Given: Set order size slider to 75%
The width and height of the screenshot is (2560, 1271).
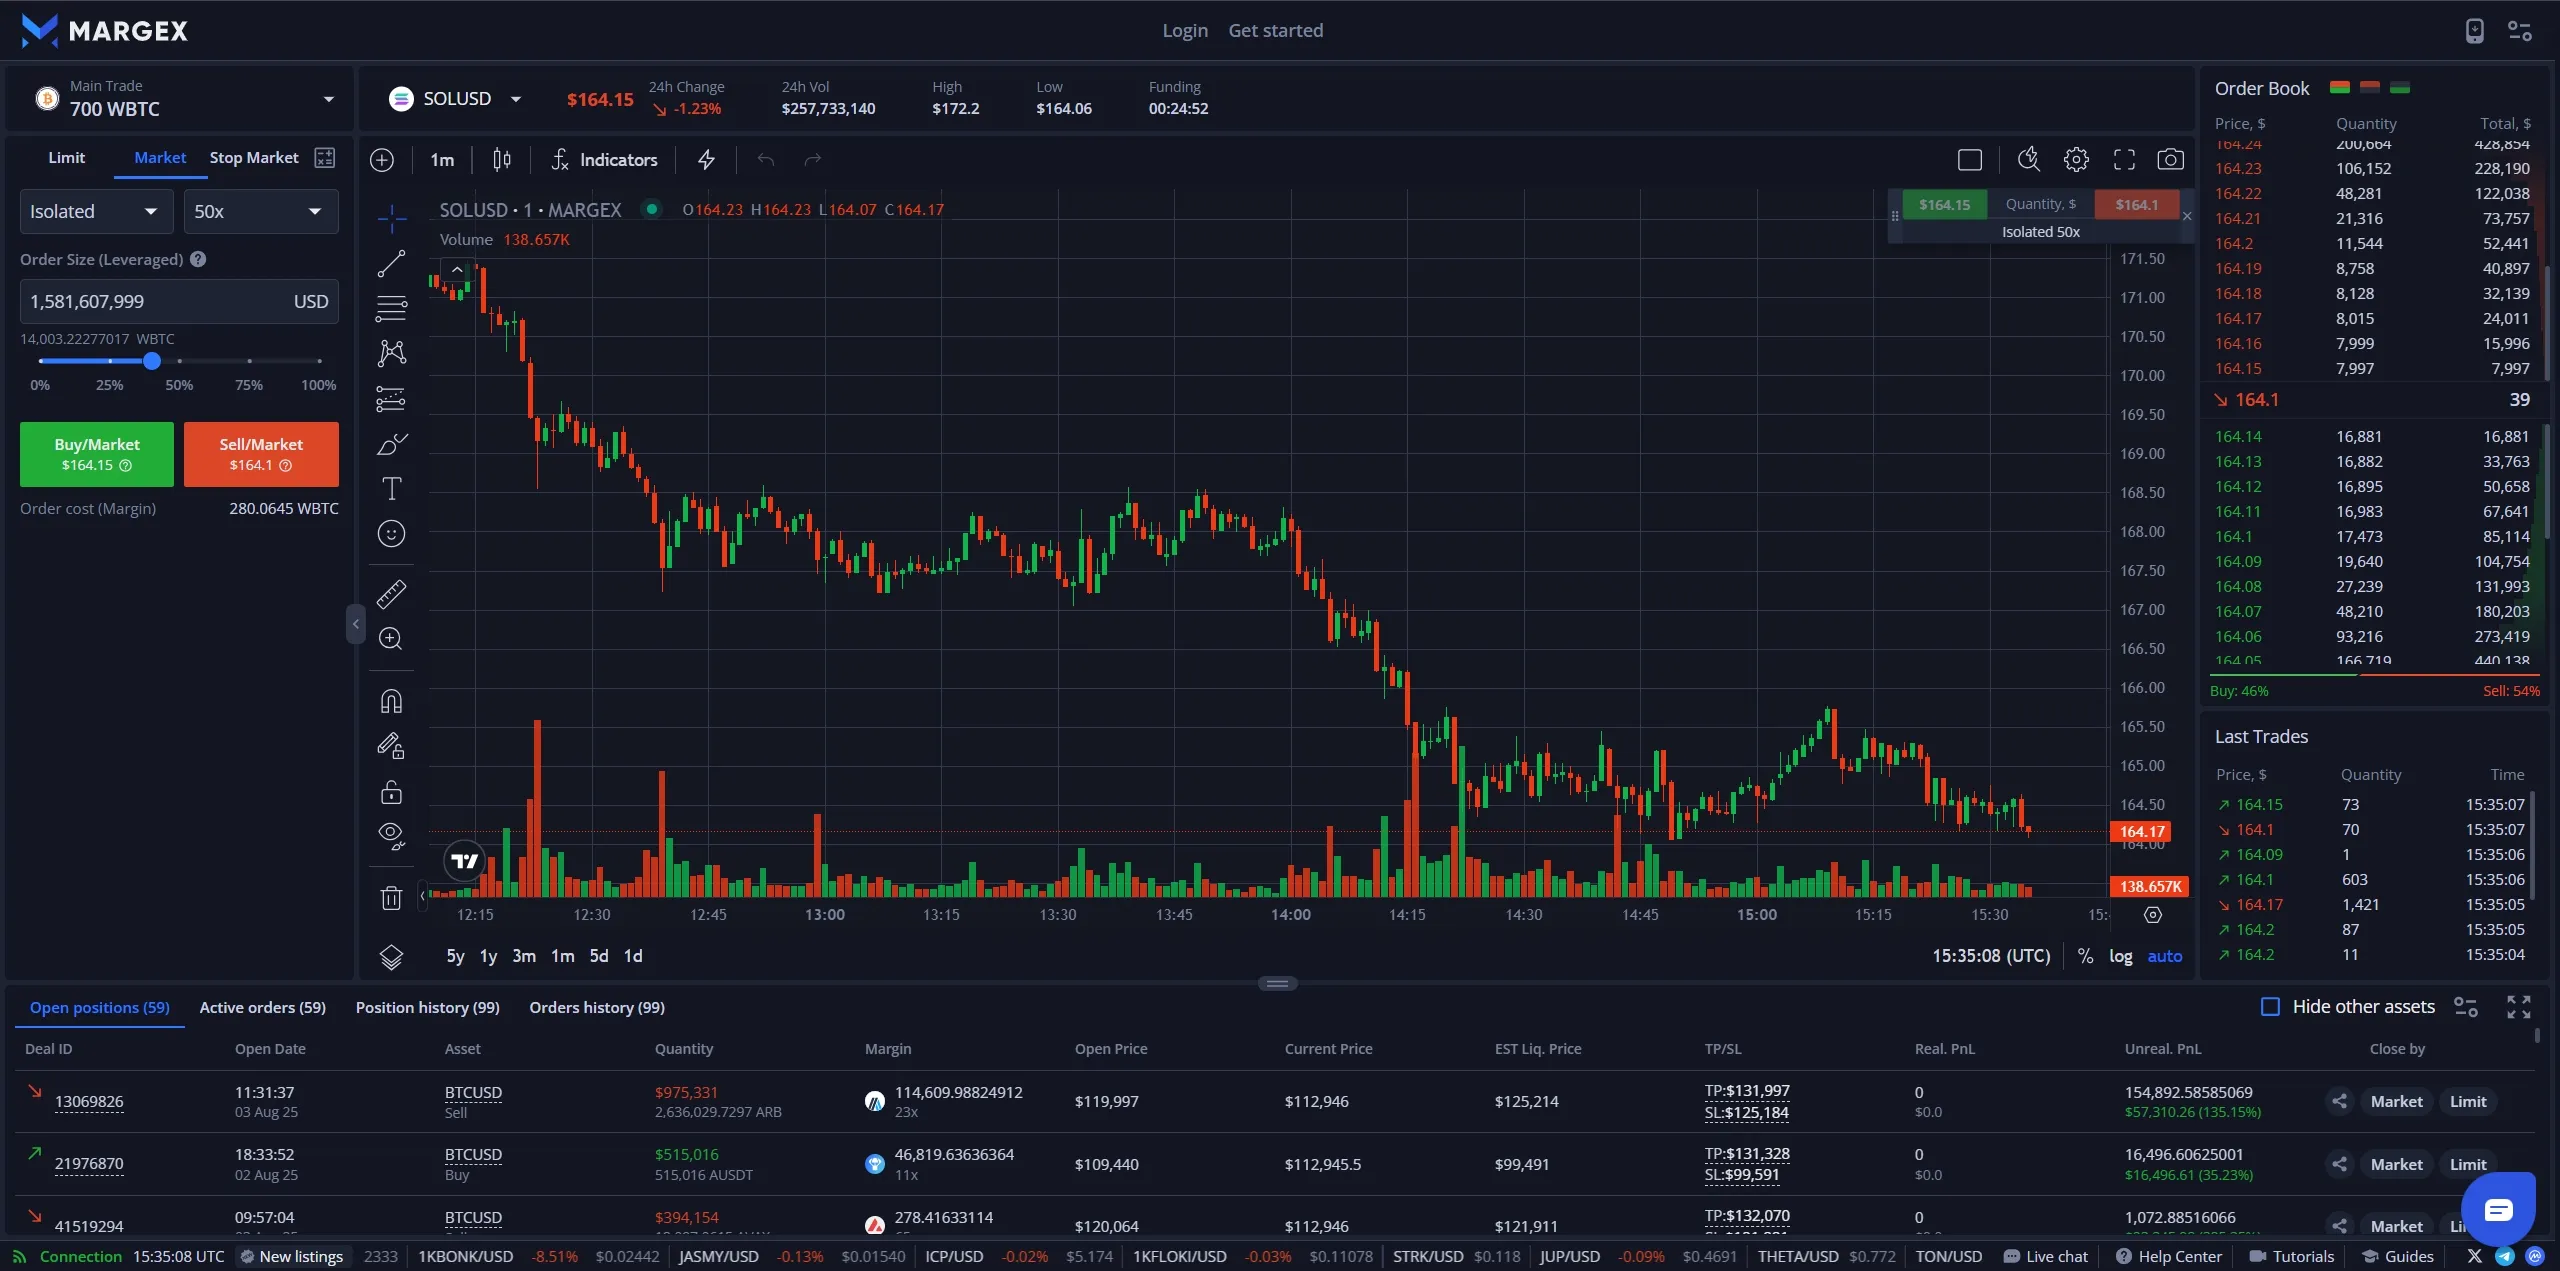Looking at the screenshot, I should (x=249, y=361).
